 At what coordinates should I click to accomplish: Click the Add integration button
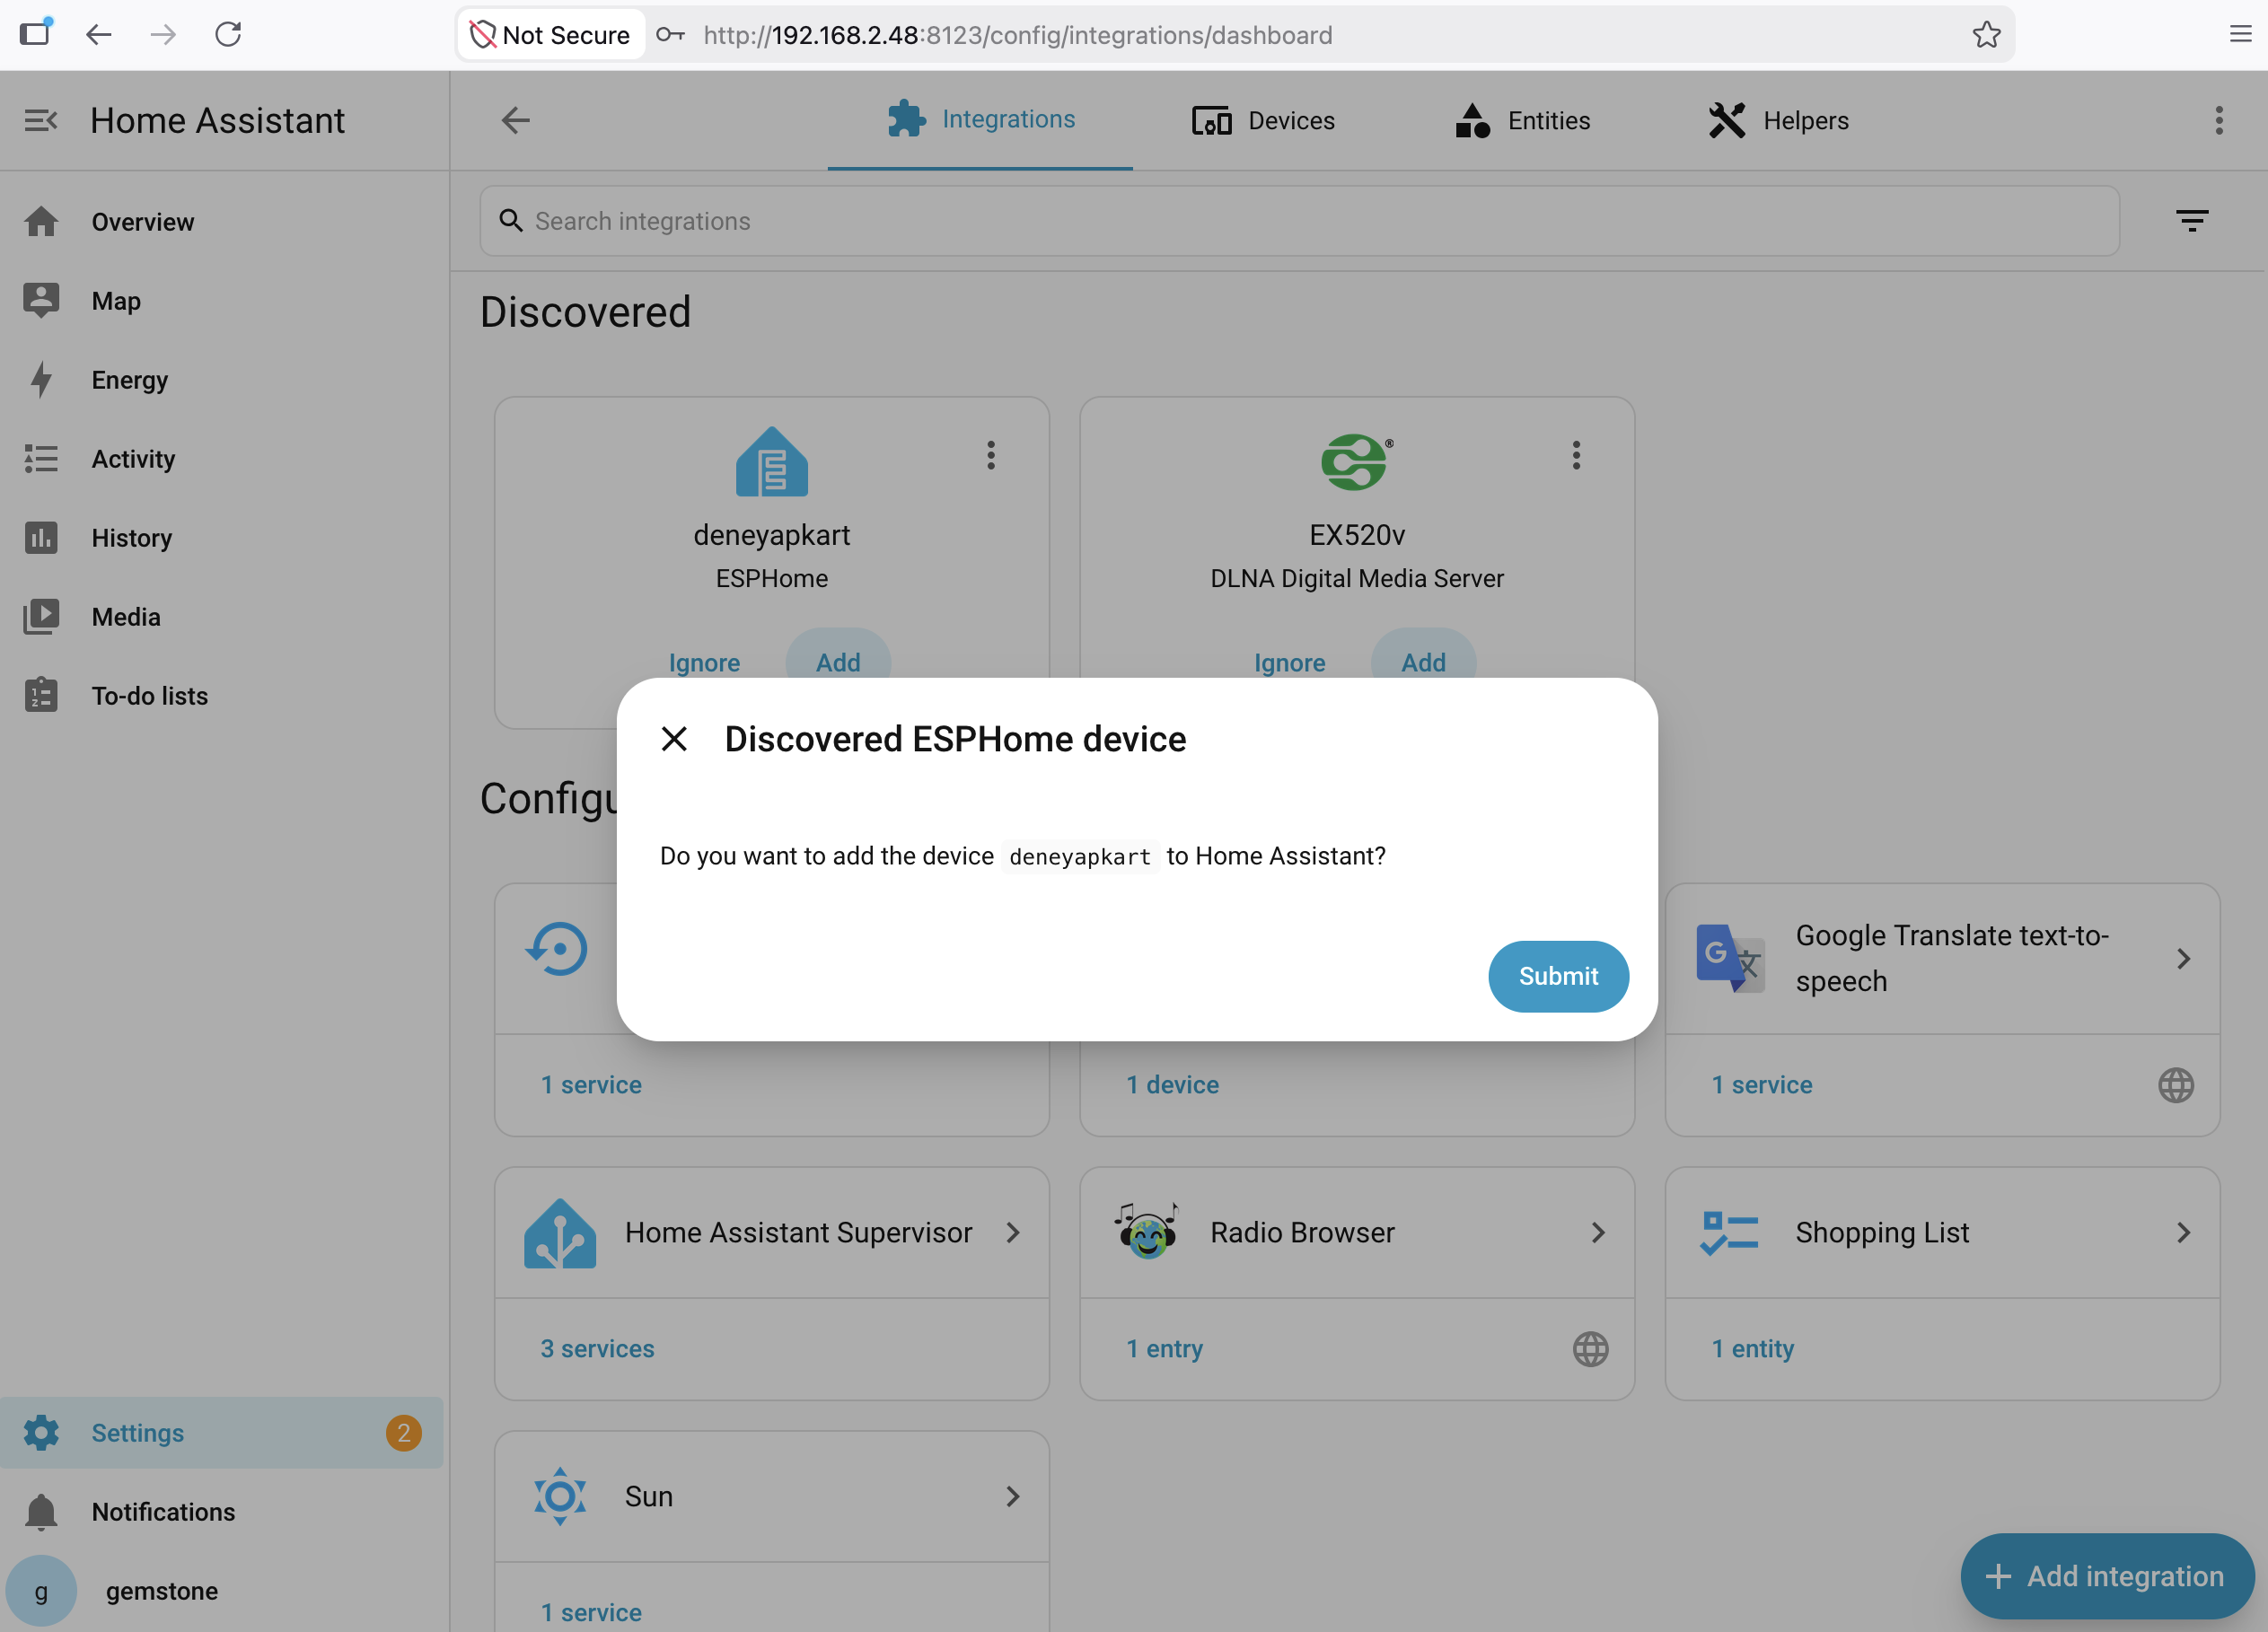tap(2107, 1576)
